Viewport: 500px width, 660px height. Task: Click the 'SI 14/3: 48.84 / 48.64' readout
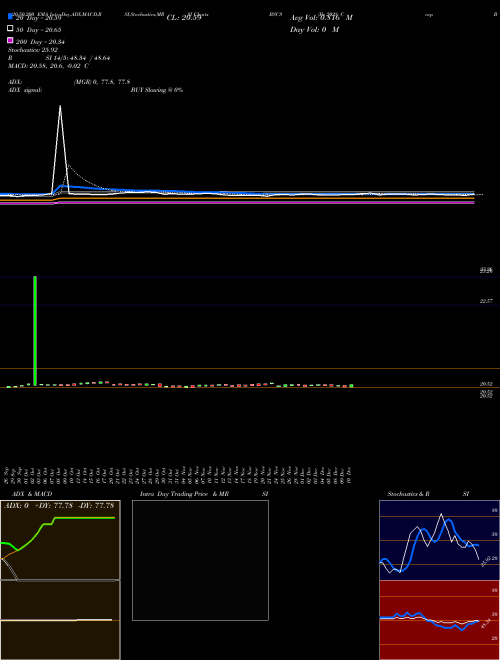[77, 58]
